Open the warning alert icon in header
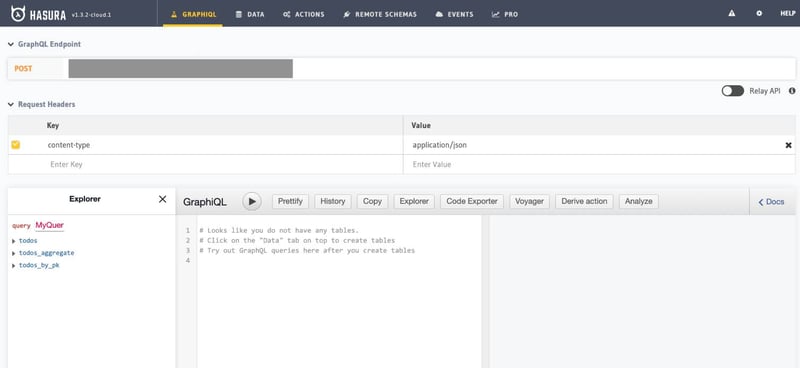This screenshot has height=368, width=800. pyautogui.click(x=732, y=14)
